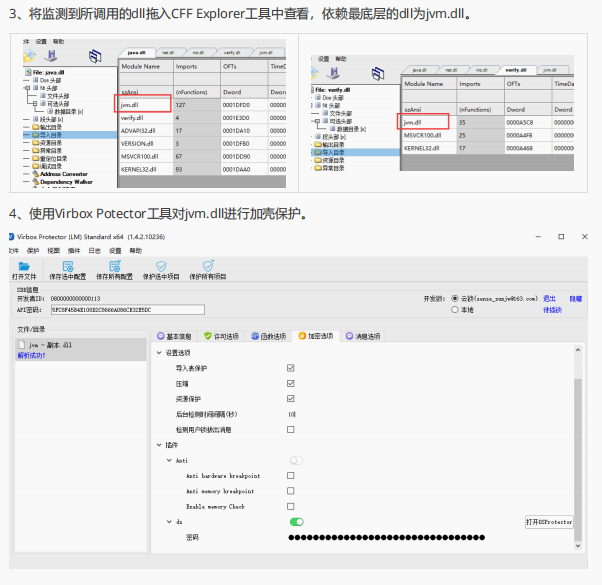The width and height of the screenshot is (602, 585).
Task: Open the 设置 menu in Virbox Protector
Action: (115, 251)
